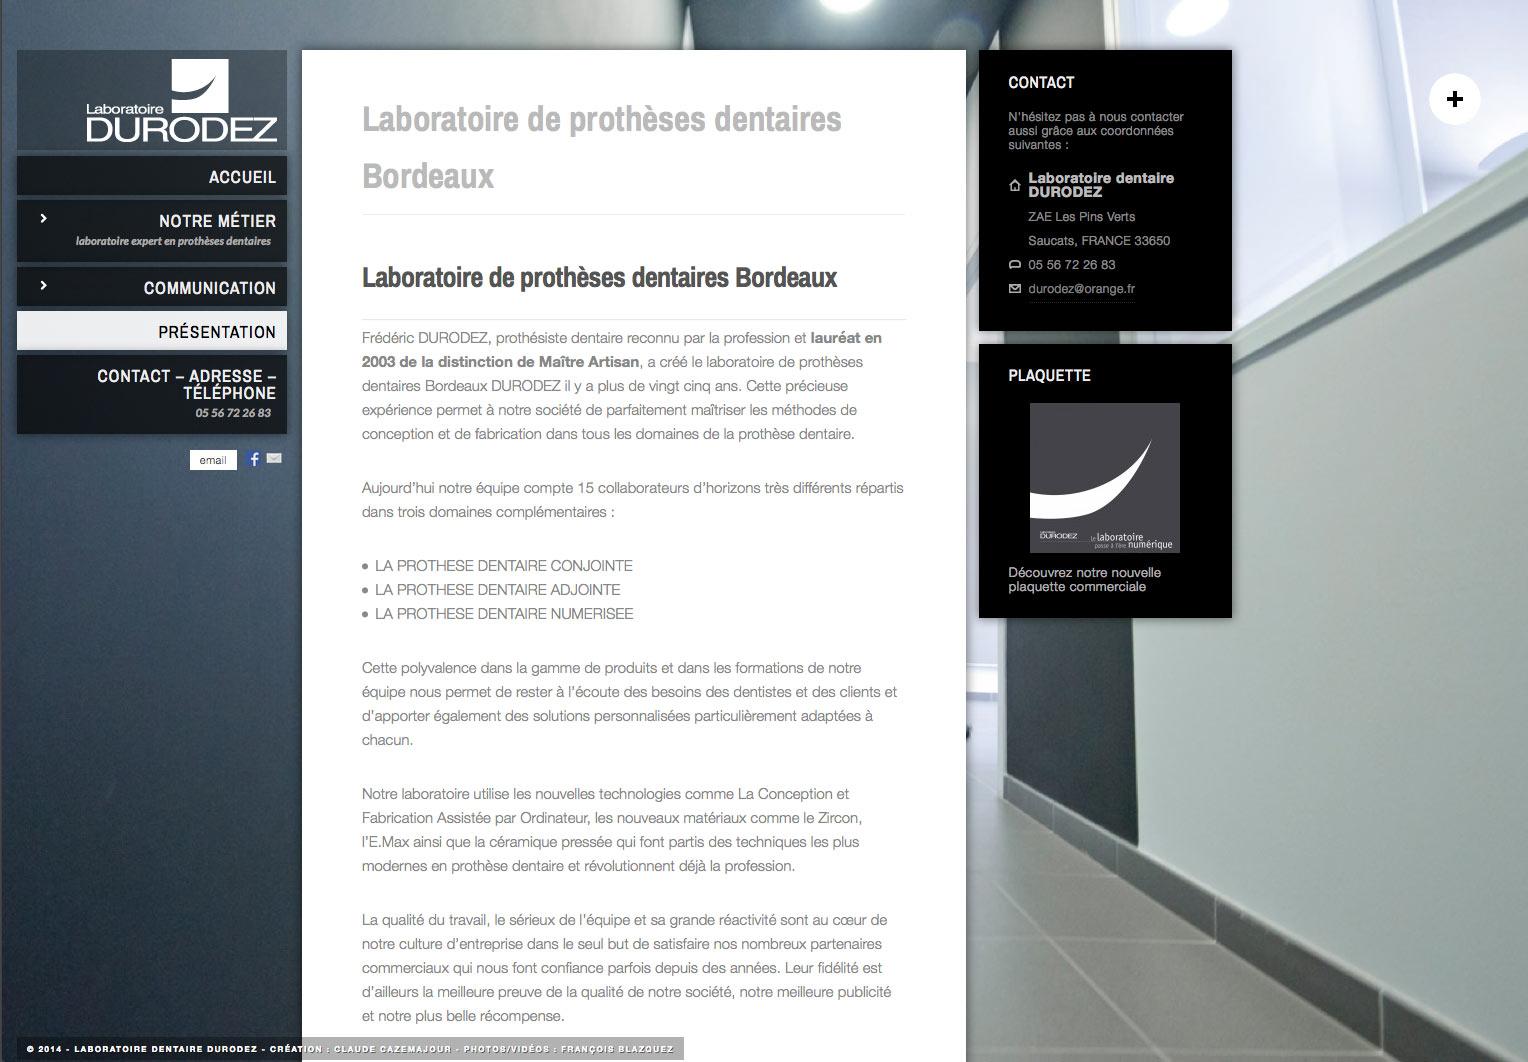This screenshot has height=1062, width=1528.
Task: Click the gray page title 'Laboratoire de prothèses dentaires Bordeaux'
Action: tap(602, 147)
